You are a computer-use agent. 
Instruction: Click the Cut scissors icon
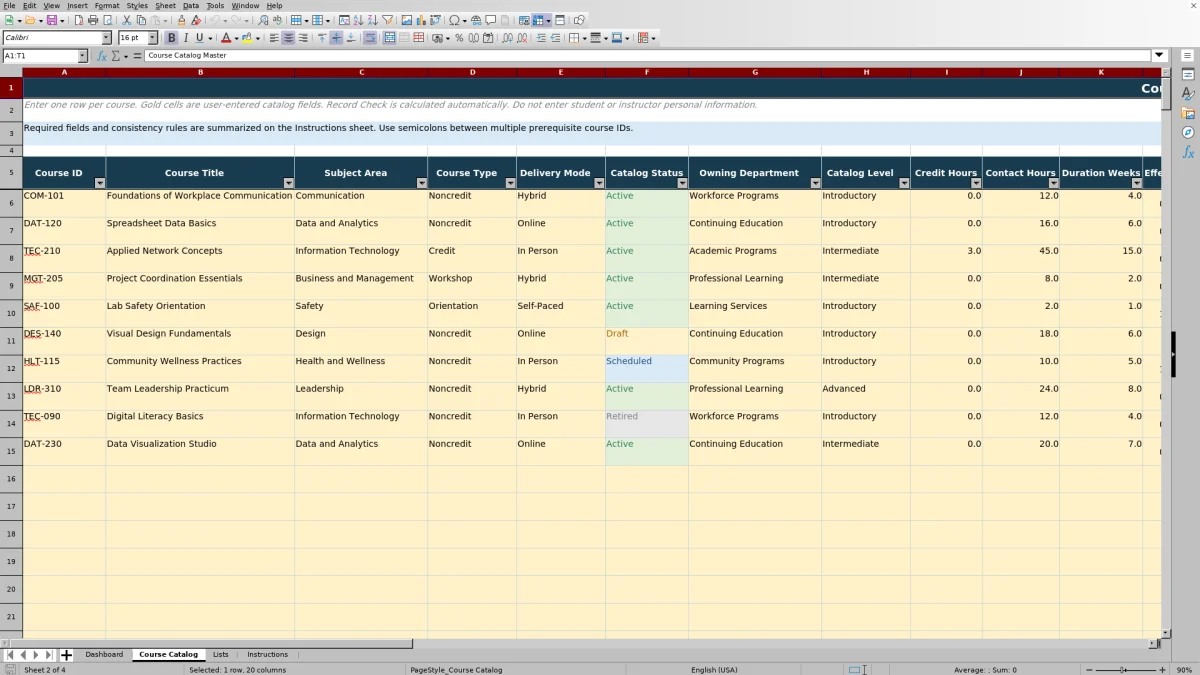(126, 20)
